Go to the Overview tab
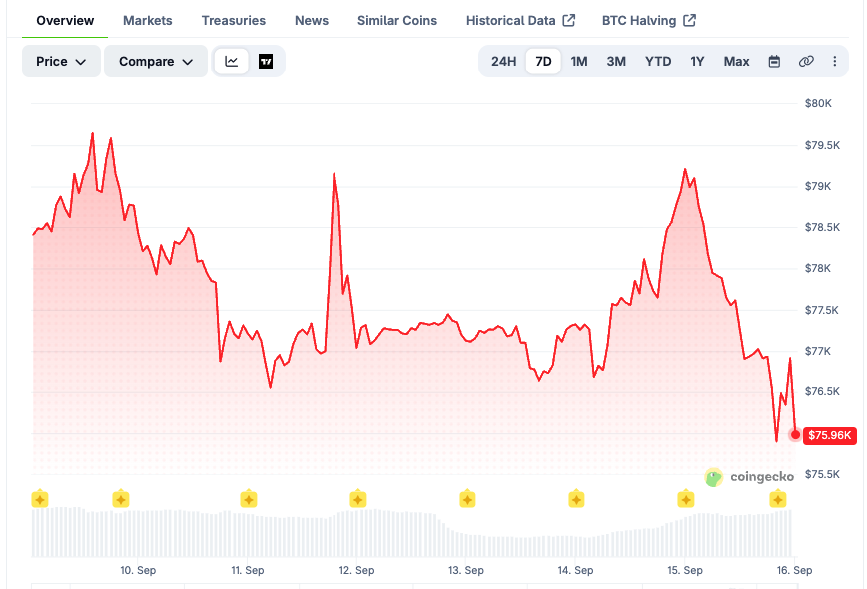 coord(65,20)
